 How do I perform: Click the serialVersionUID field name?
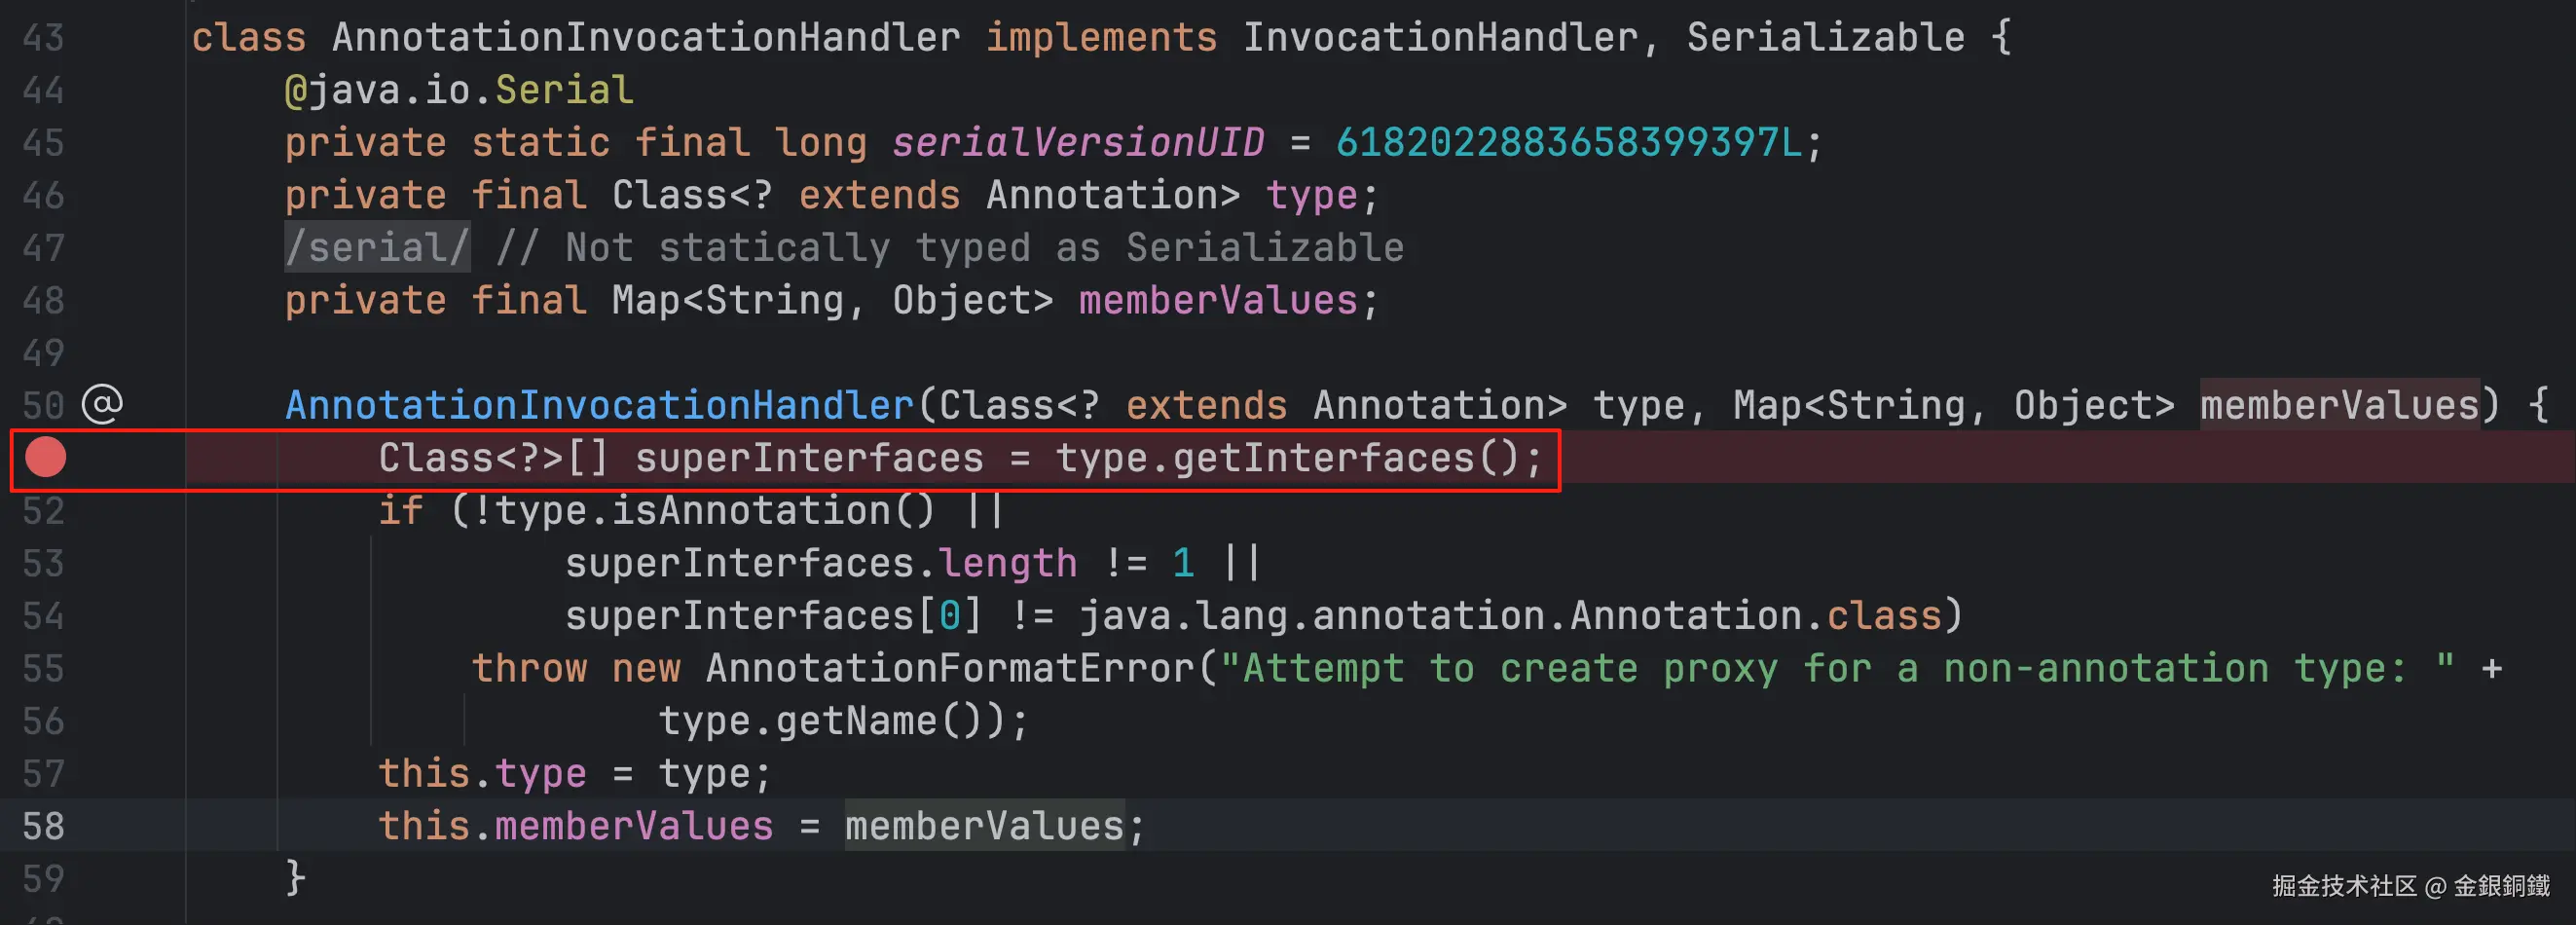(x=1078, y=143)
